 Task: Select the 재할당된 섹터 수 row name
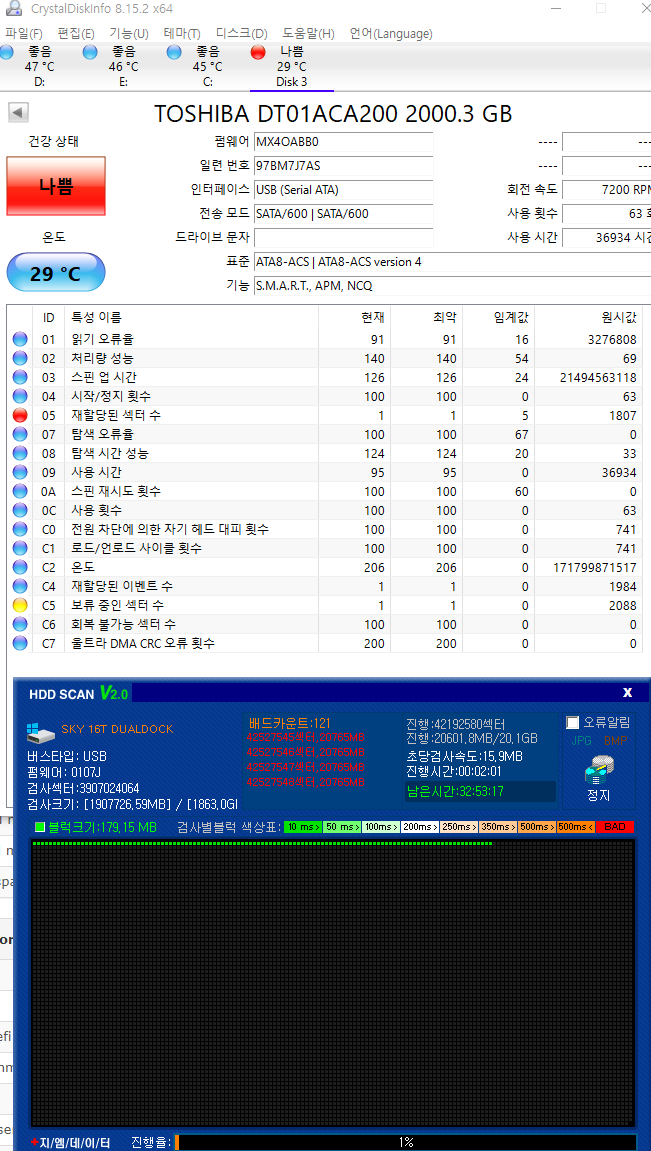116,415
